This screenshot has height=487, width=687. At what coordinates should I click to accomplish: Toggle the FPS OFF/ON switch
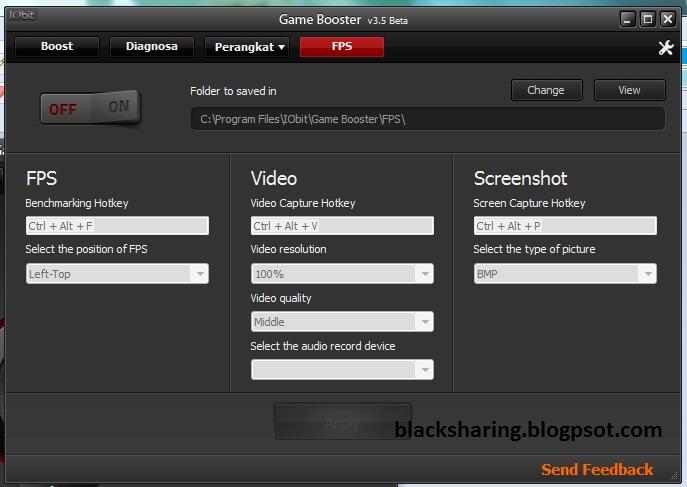tap(90, 107)
